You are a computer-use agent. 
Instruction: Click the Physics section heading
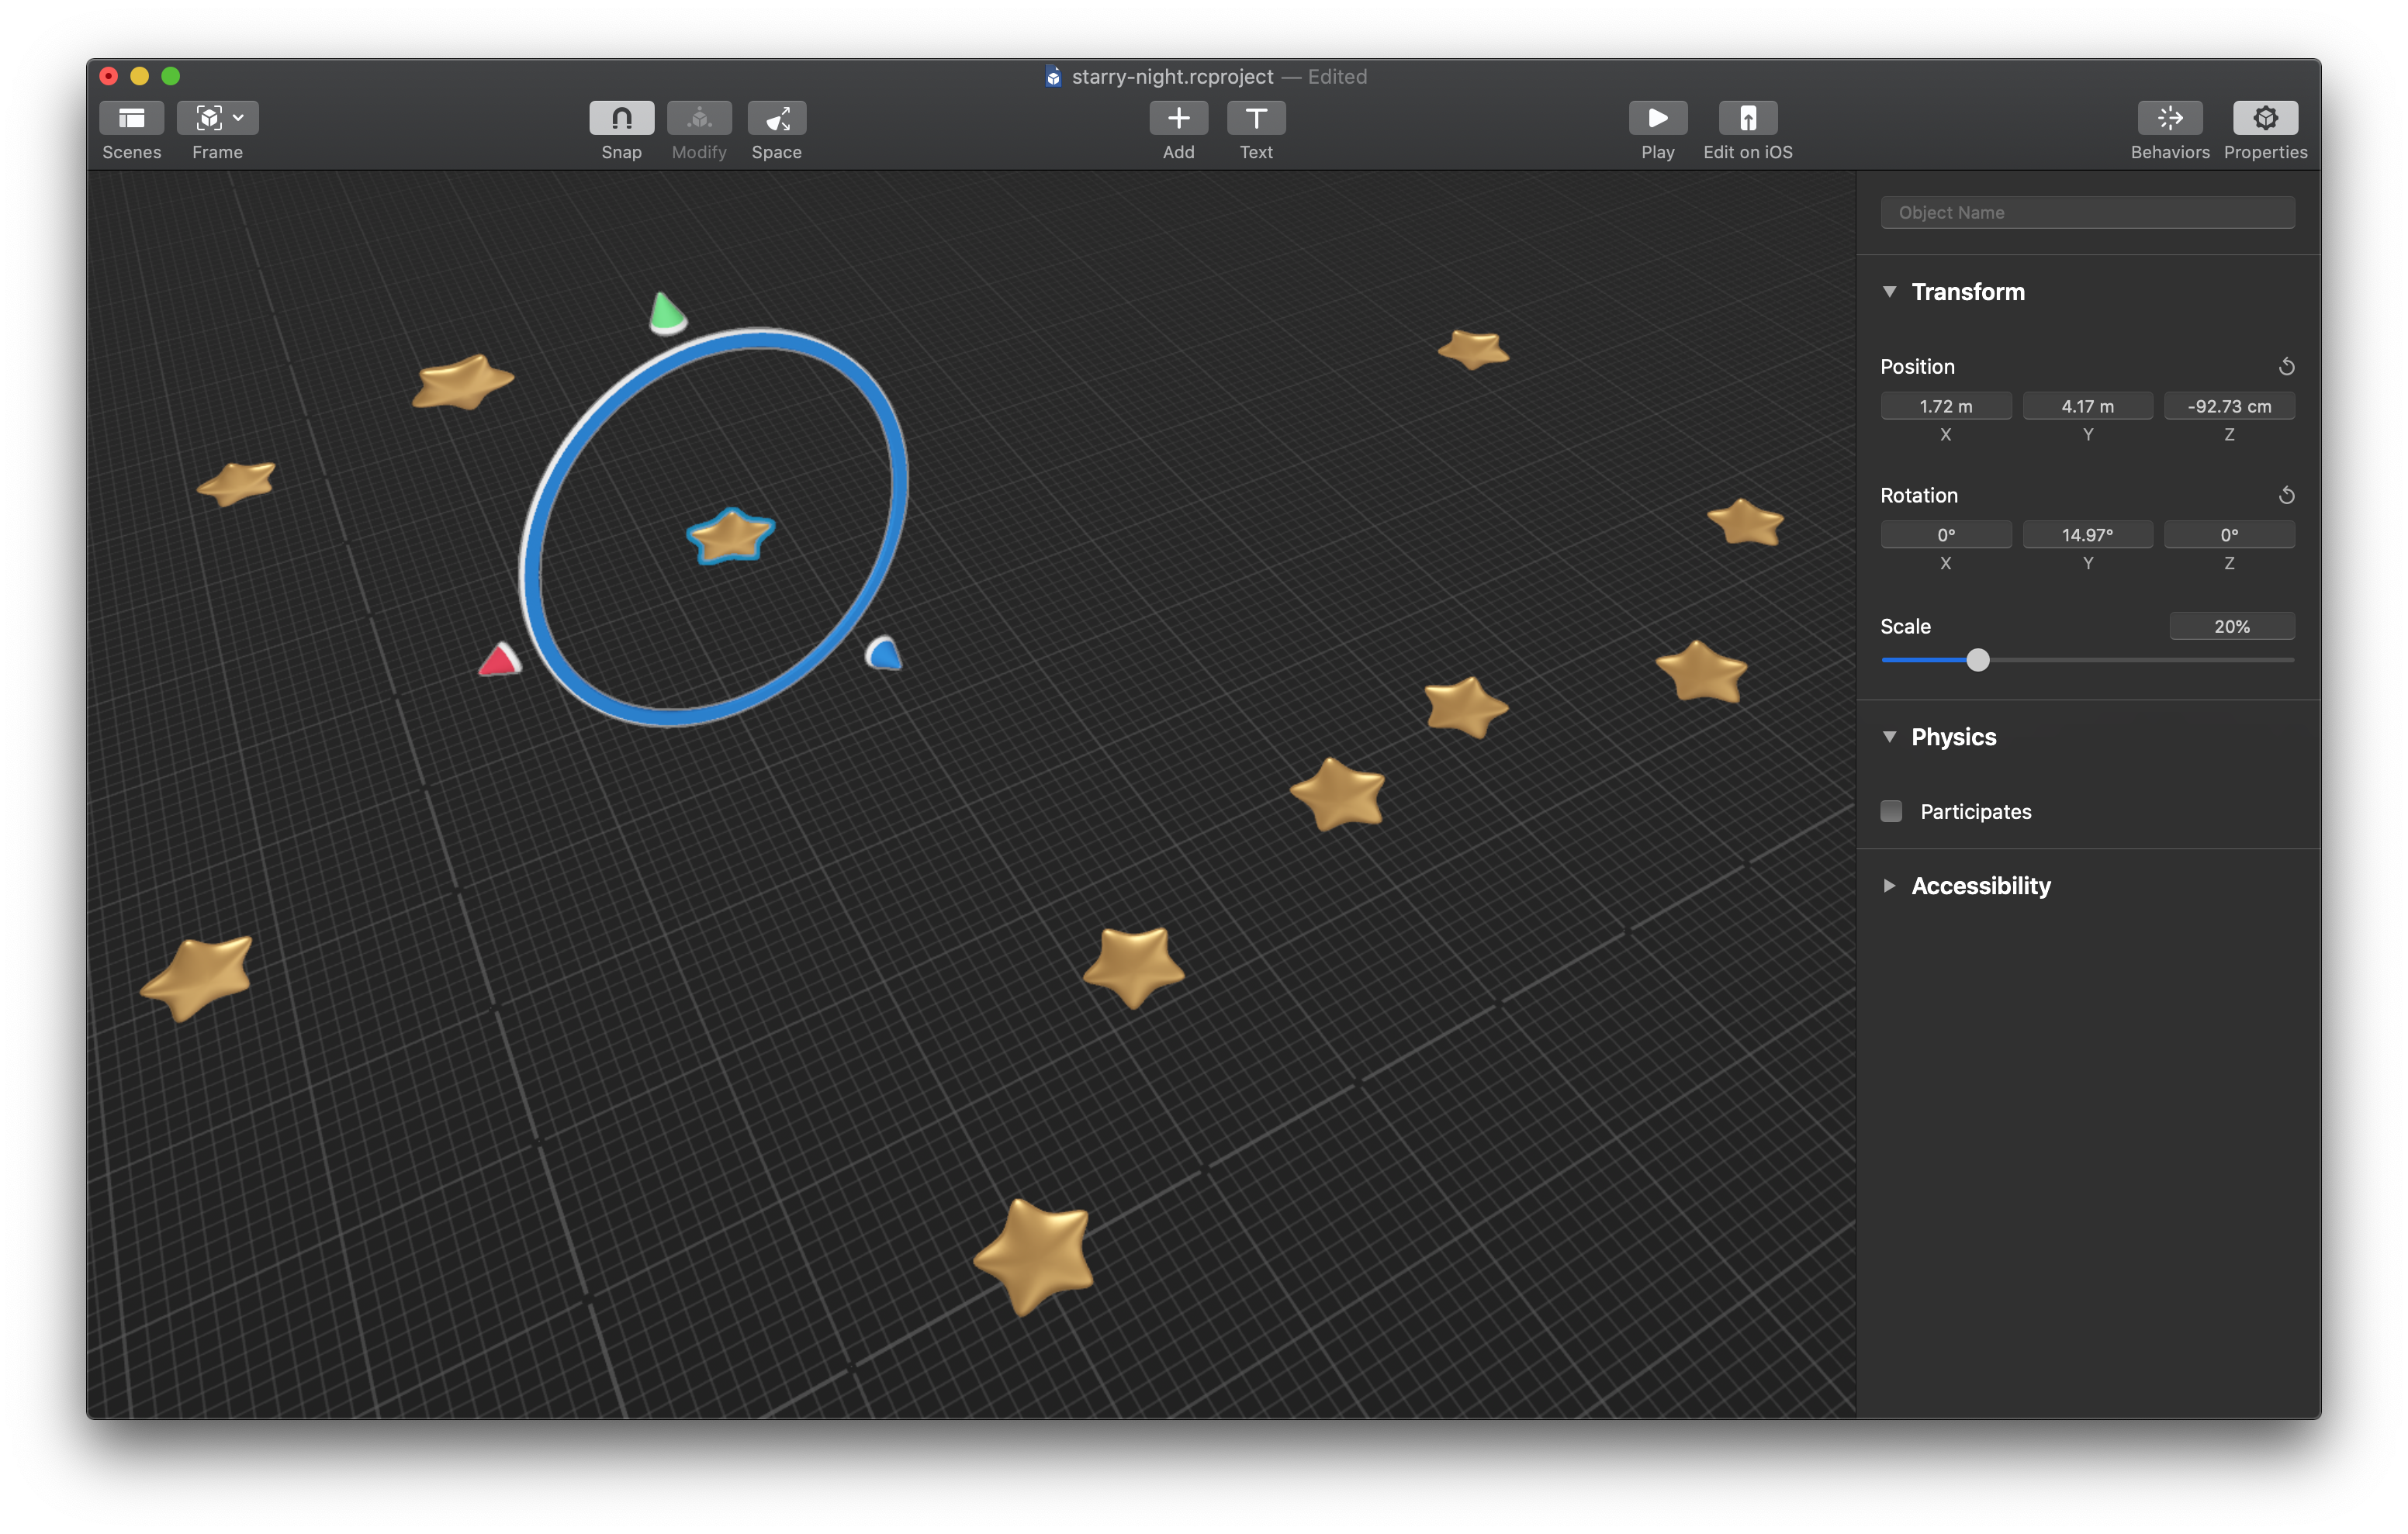(x=1954, y=737)
